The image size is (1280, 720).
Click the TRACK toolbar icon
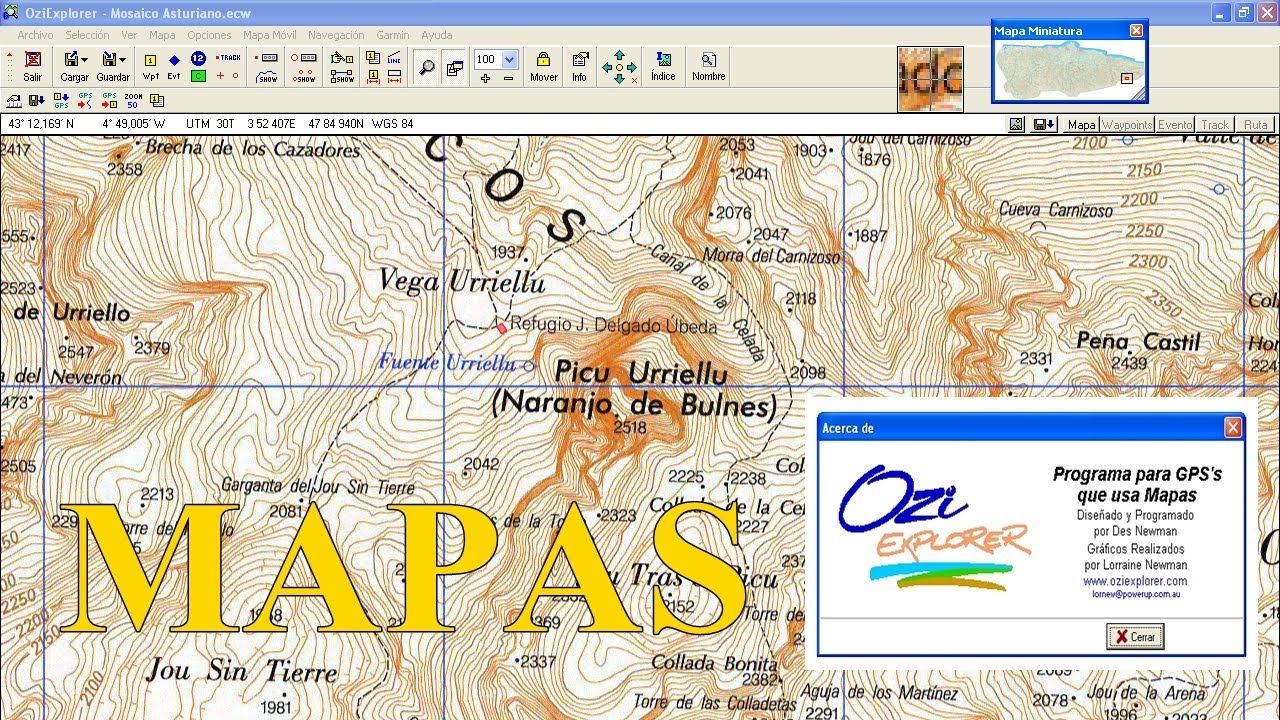229,58
